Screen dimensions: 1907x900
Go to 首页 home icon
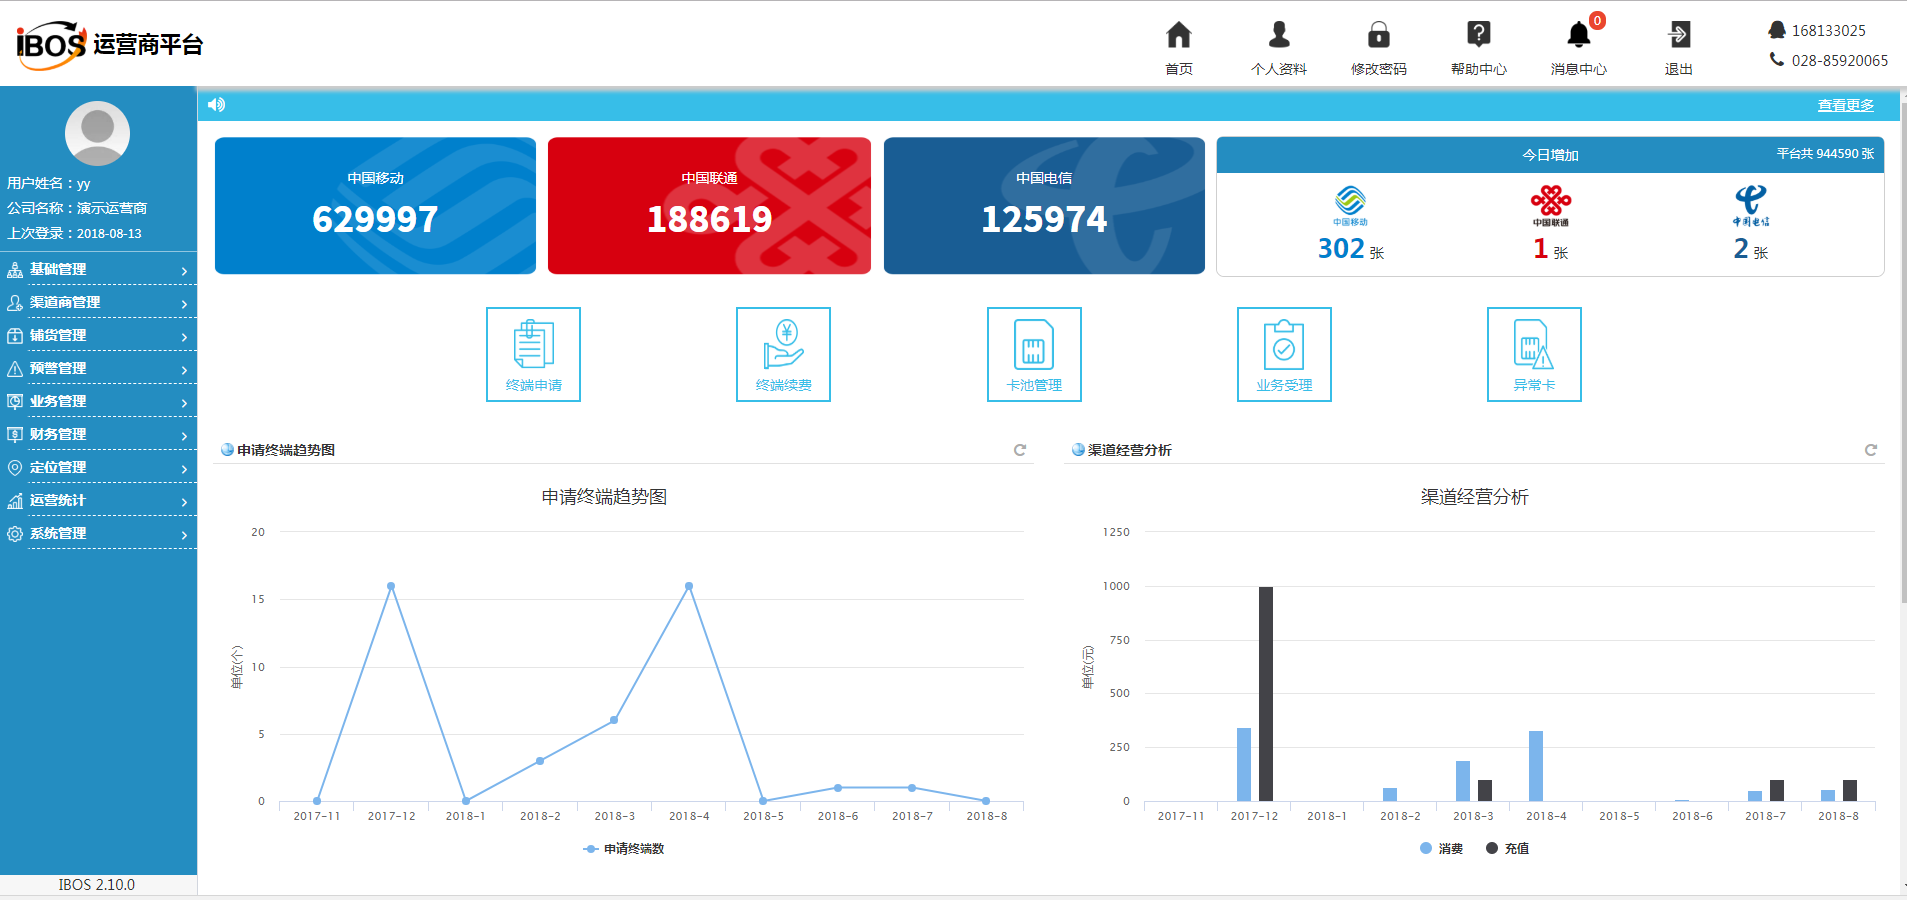[1179, 36]
